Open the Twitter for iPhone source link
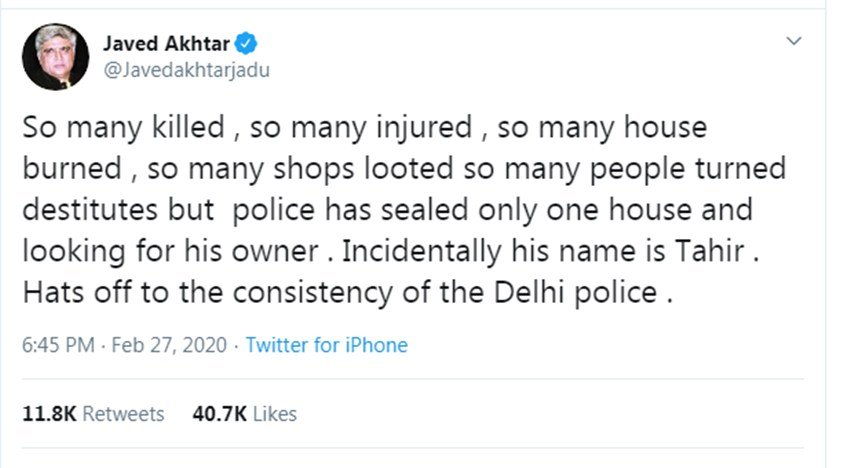The height and width of the screenshot is (468, 850). [x=326, y=345]
